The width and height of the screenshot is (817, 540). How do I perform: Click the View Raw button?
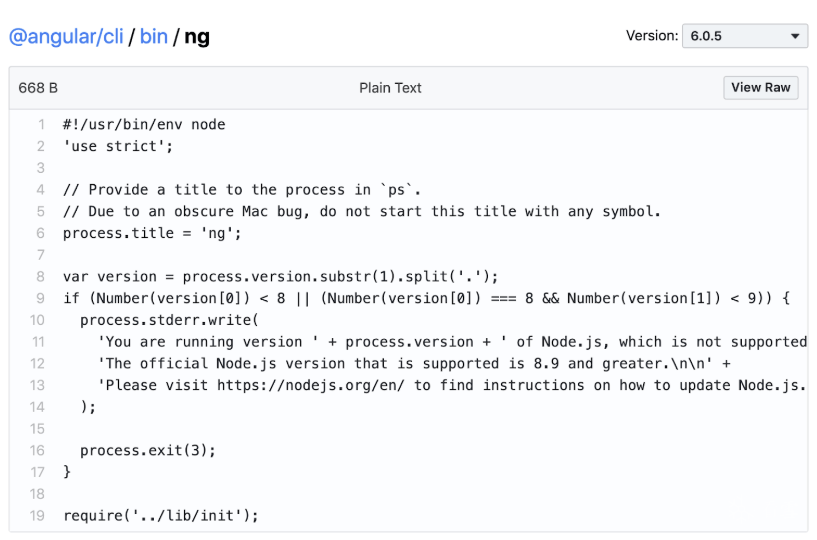click(x=760, y=88)
